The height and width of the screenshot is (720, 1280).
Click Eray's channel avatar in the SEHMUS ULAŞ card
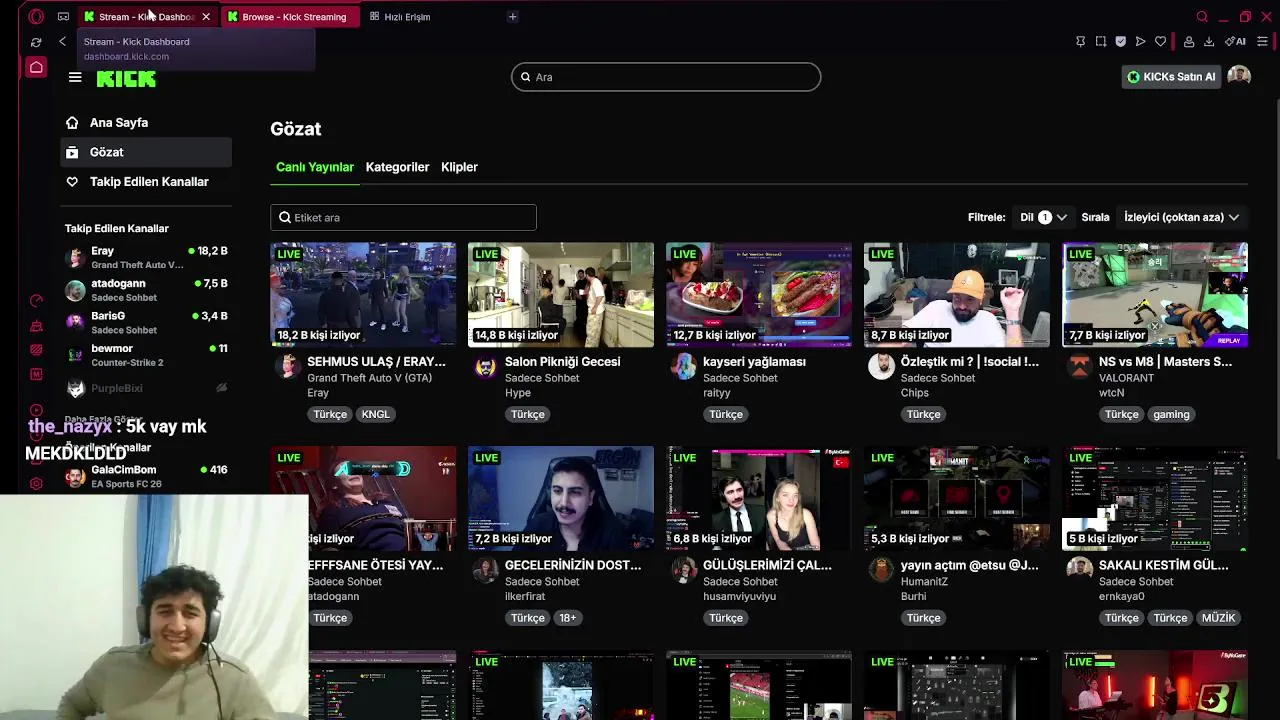click(287, 367)
